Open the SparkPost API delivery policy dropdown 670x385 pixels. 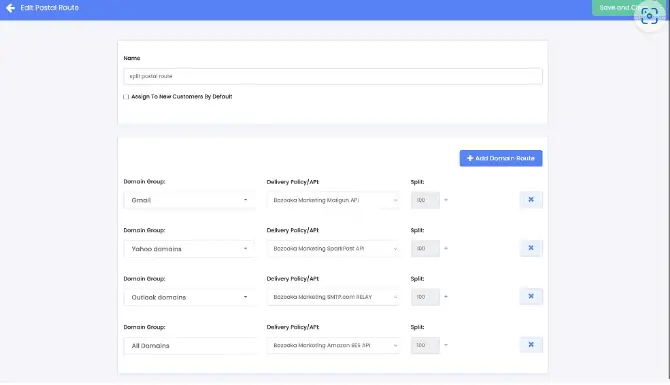click(x=333, y=248)
